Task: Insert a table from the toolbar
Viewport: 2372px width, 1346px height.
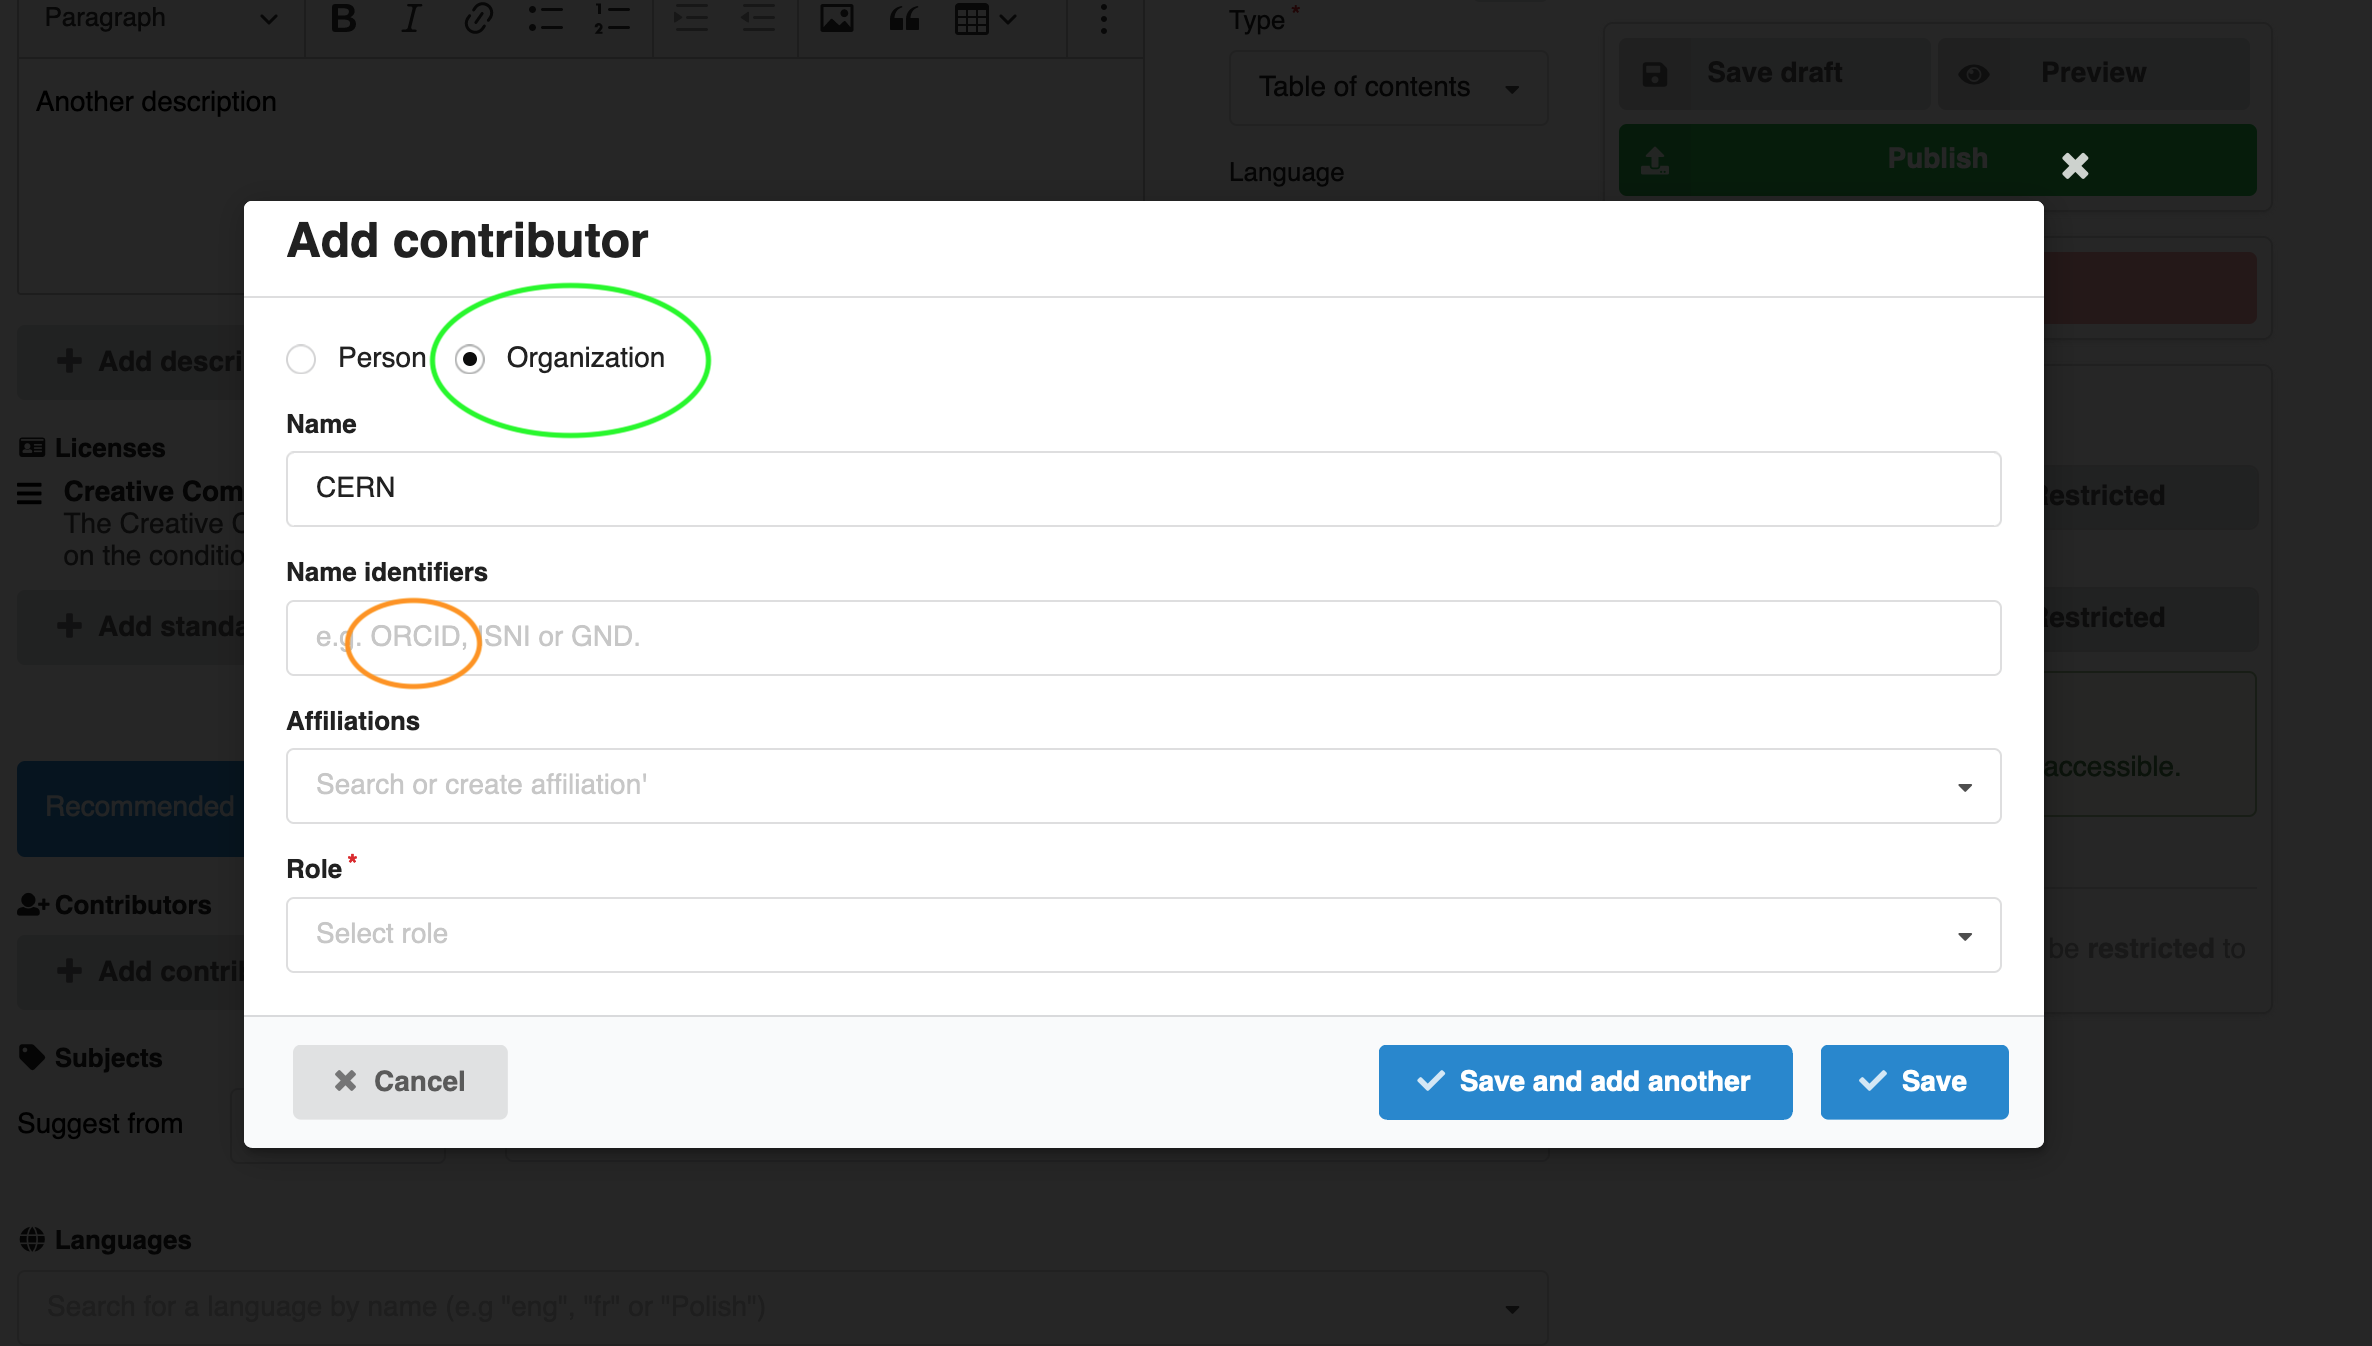Action: 972,19
